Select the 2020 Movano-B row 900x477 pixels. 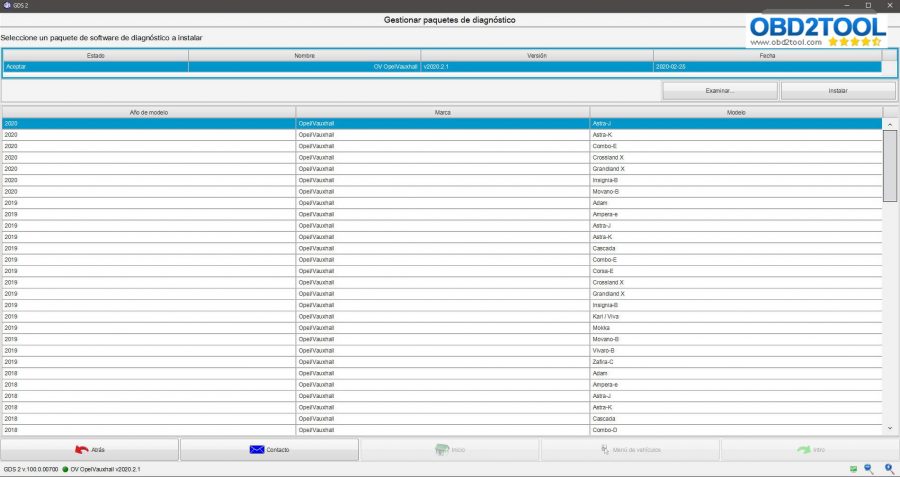pyautogui.click(x=442, y=192)
